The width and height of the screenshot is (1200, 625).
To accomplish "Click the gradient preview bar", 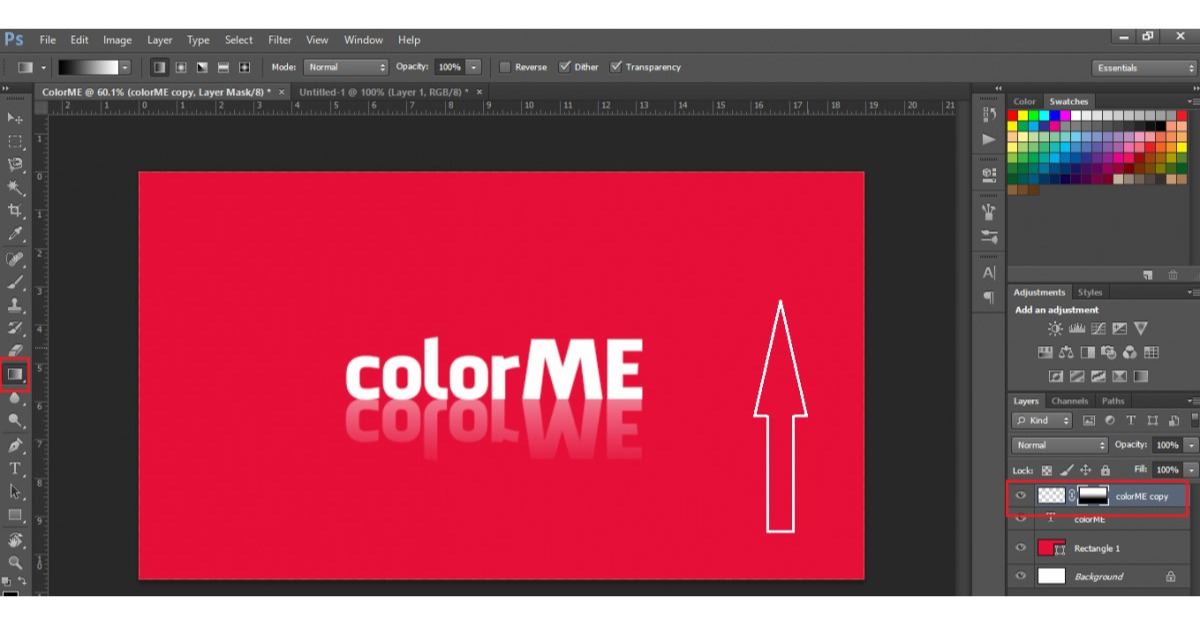I will point(88,67).
